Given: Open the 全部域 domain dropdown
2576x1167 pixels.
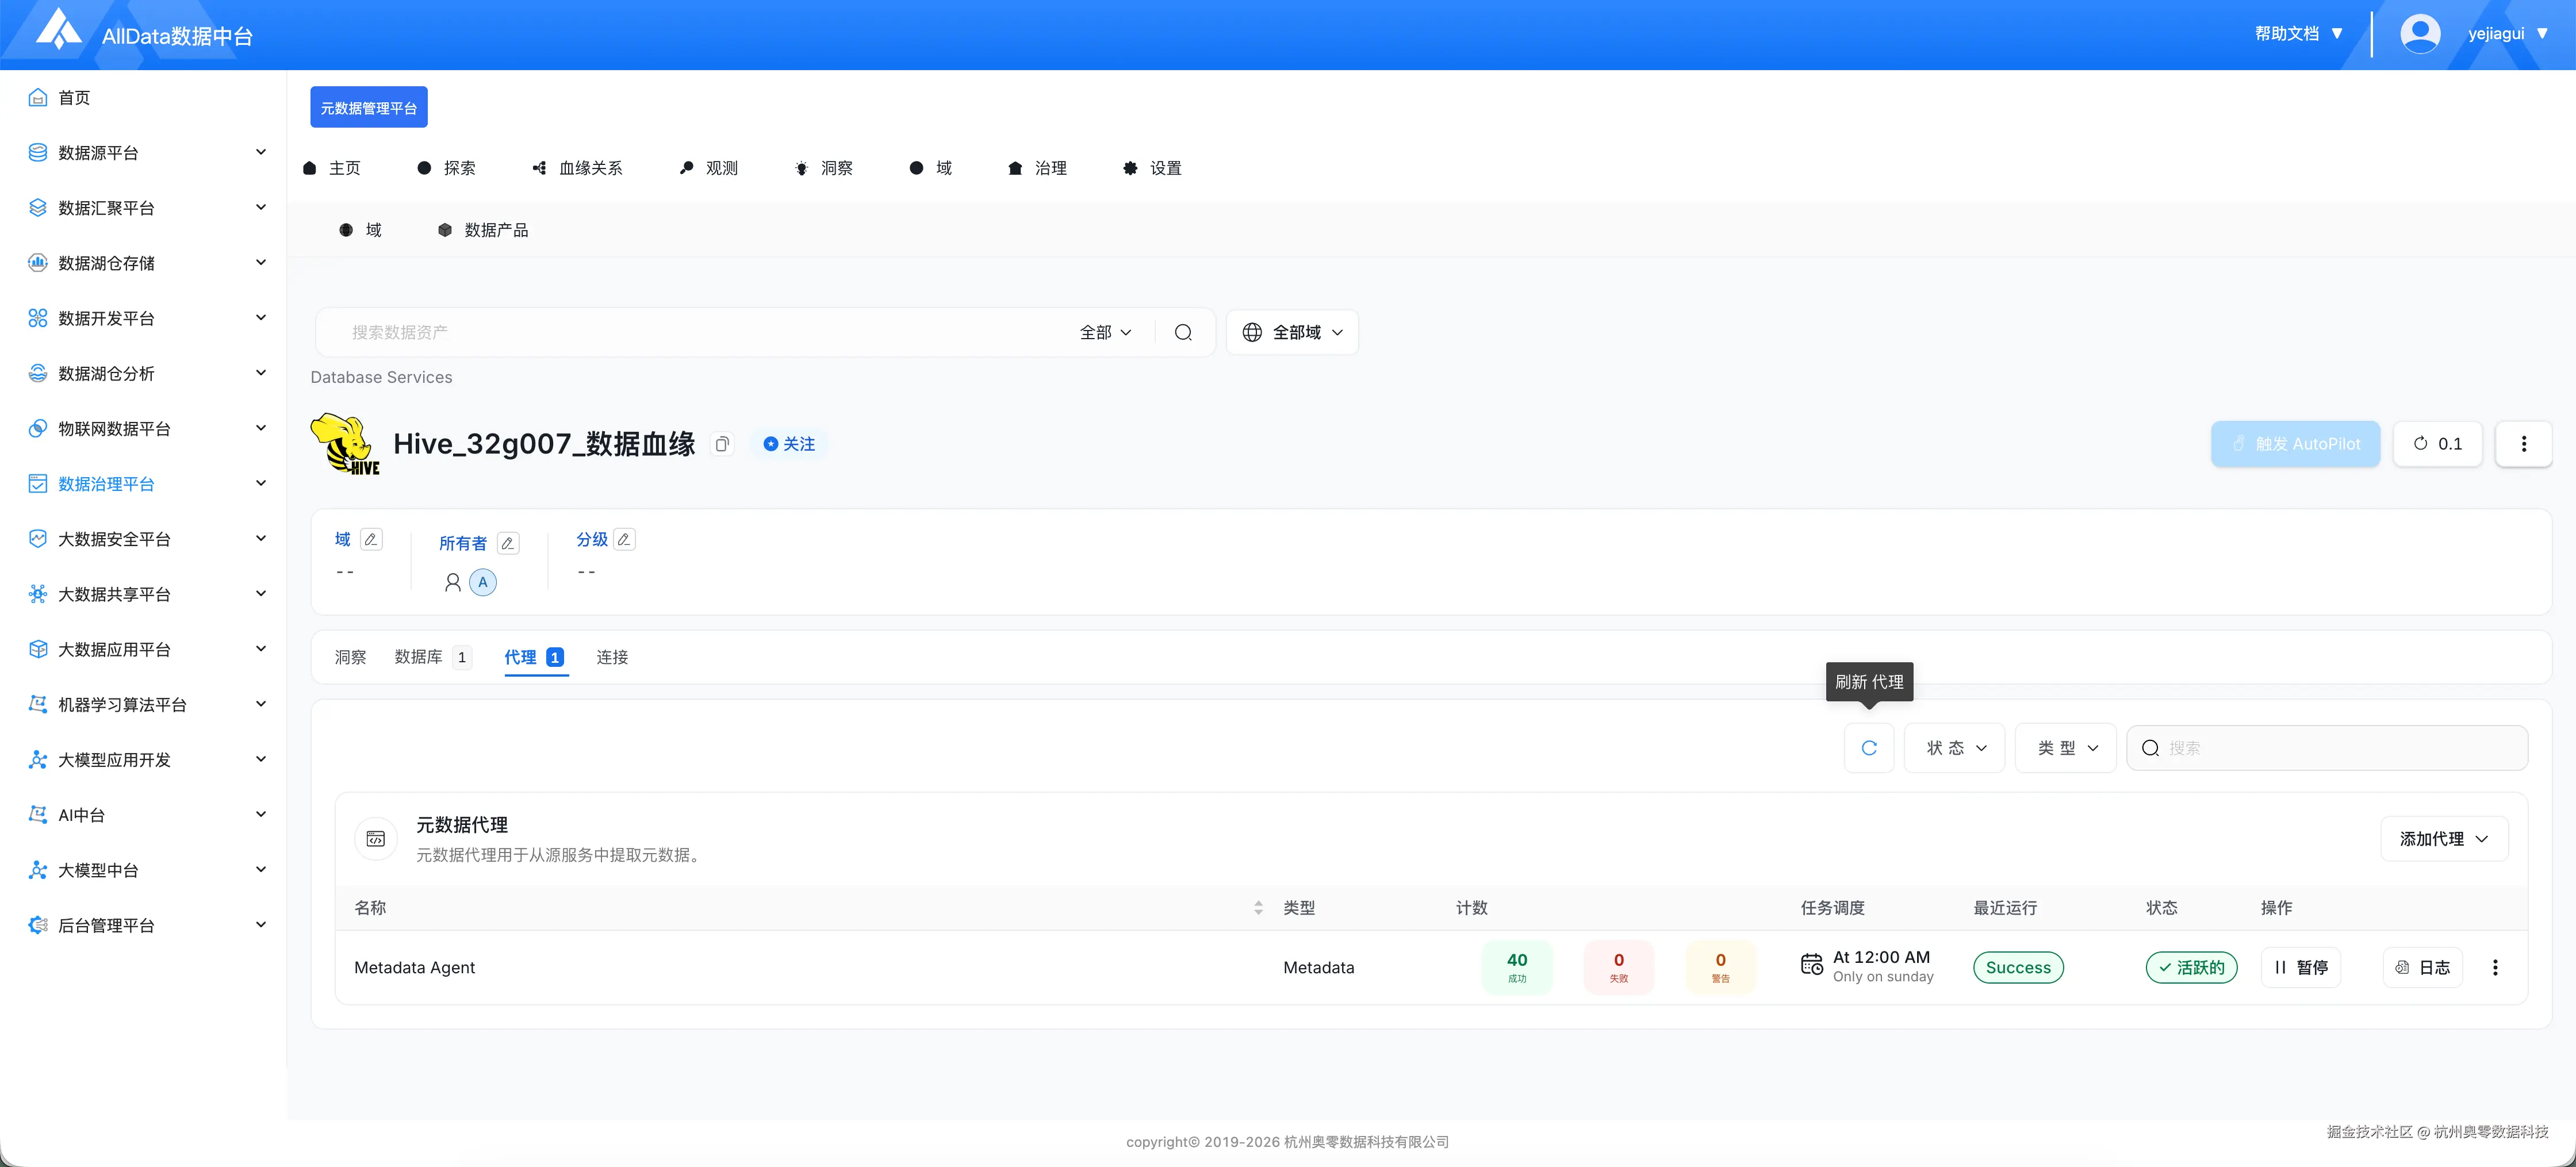Looking at the screenshot, I should click(x=1292, y=332).
